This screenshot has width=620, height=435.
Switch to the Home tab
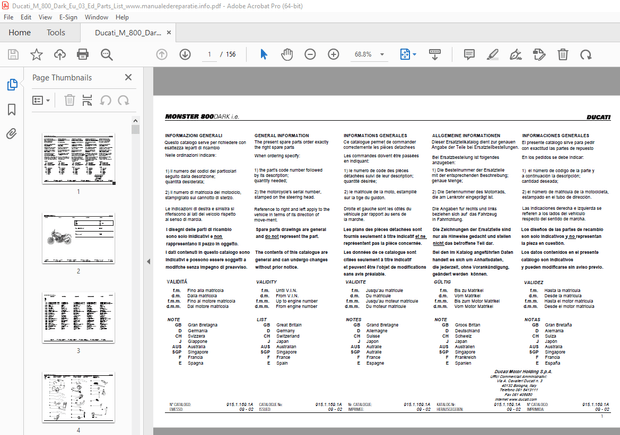19,33
